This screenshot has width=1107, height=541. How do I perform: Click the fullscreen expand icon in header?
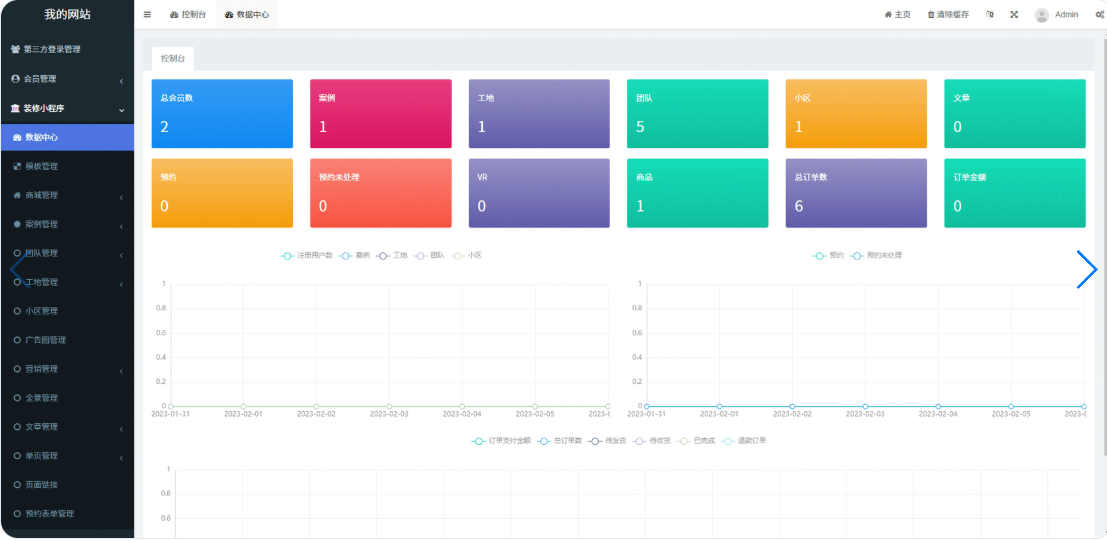click(1014, 15)
